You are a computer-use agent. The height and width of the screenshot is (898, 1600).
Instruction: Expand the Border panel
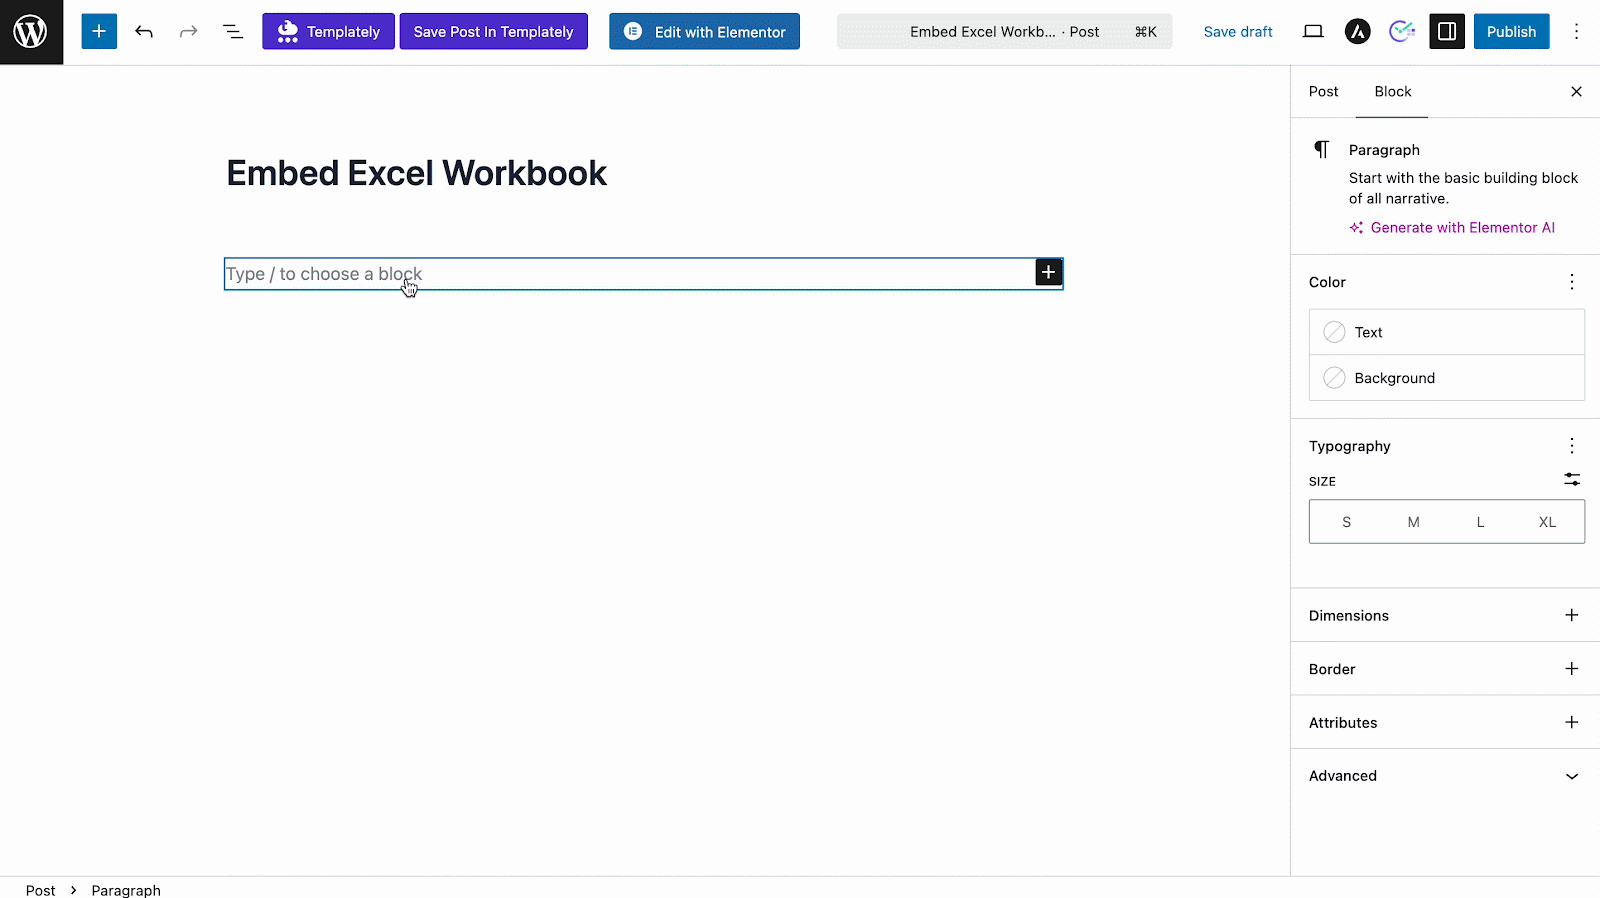point(1445,669)
